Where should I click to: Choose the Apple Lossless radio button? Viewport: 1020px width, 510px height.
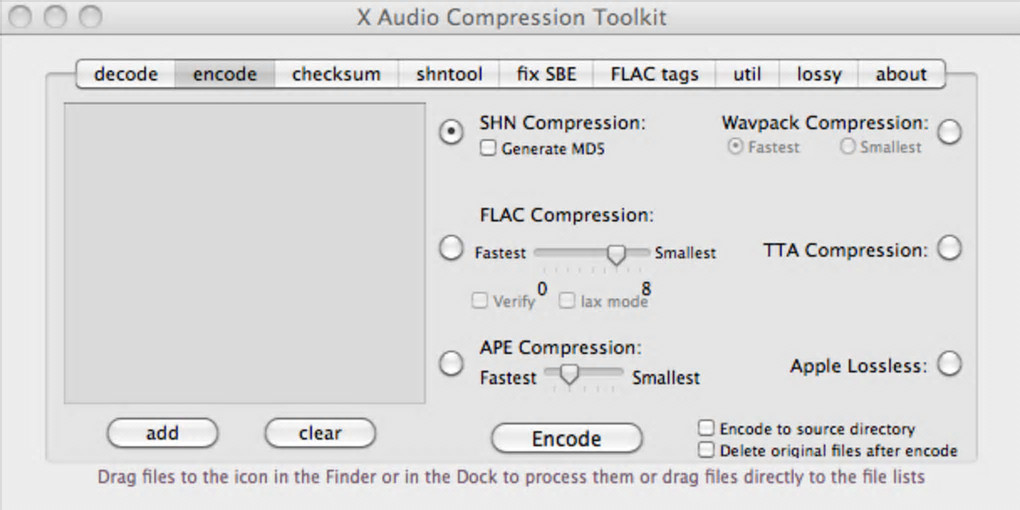pyautogui.click(x=949, y=364)
